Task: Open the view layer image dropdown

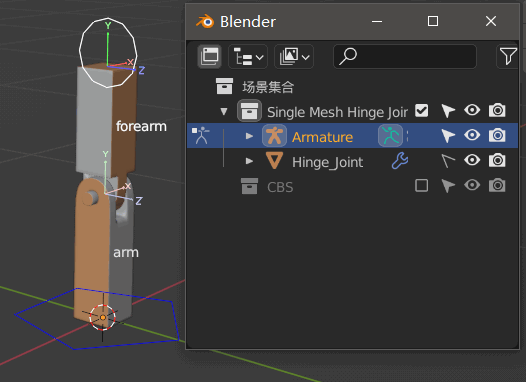Action: [294, 56]
